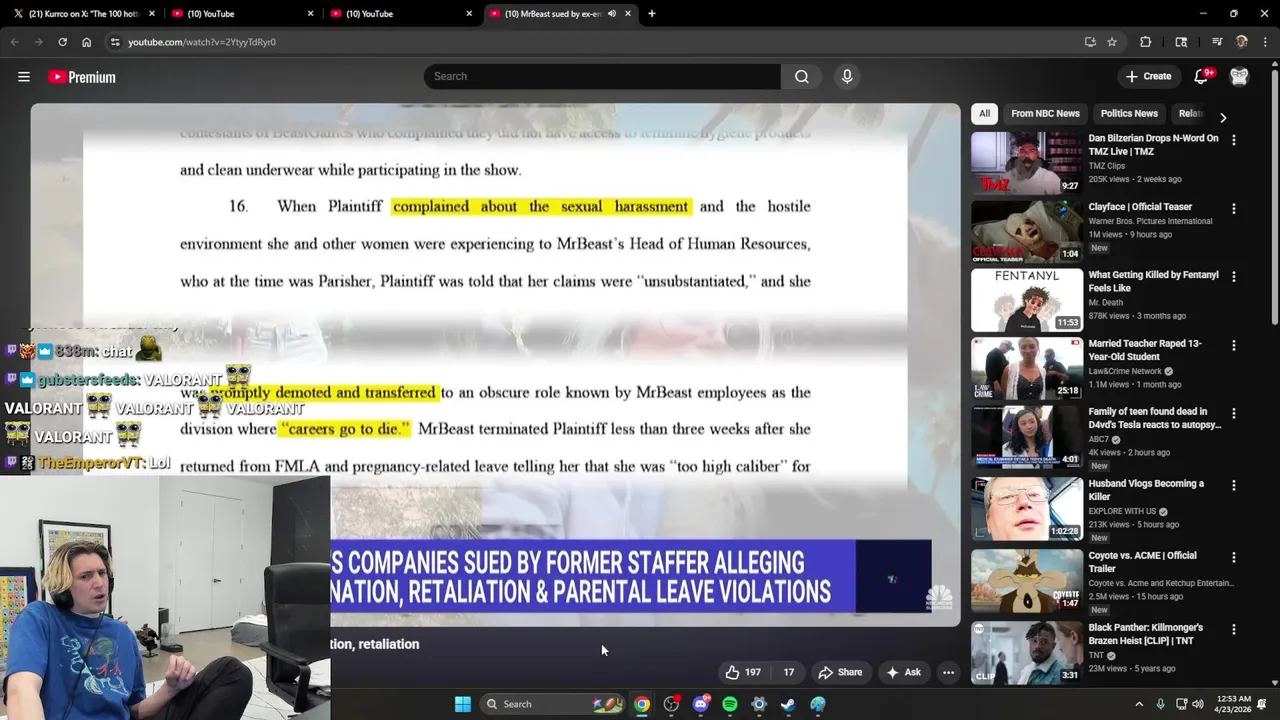The image size is (1280, 720).
Task: Open Chrome from the taskbar
Action: point(642,704)
